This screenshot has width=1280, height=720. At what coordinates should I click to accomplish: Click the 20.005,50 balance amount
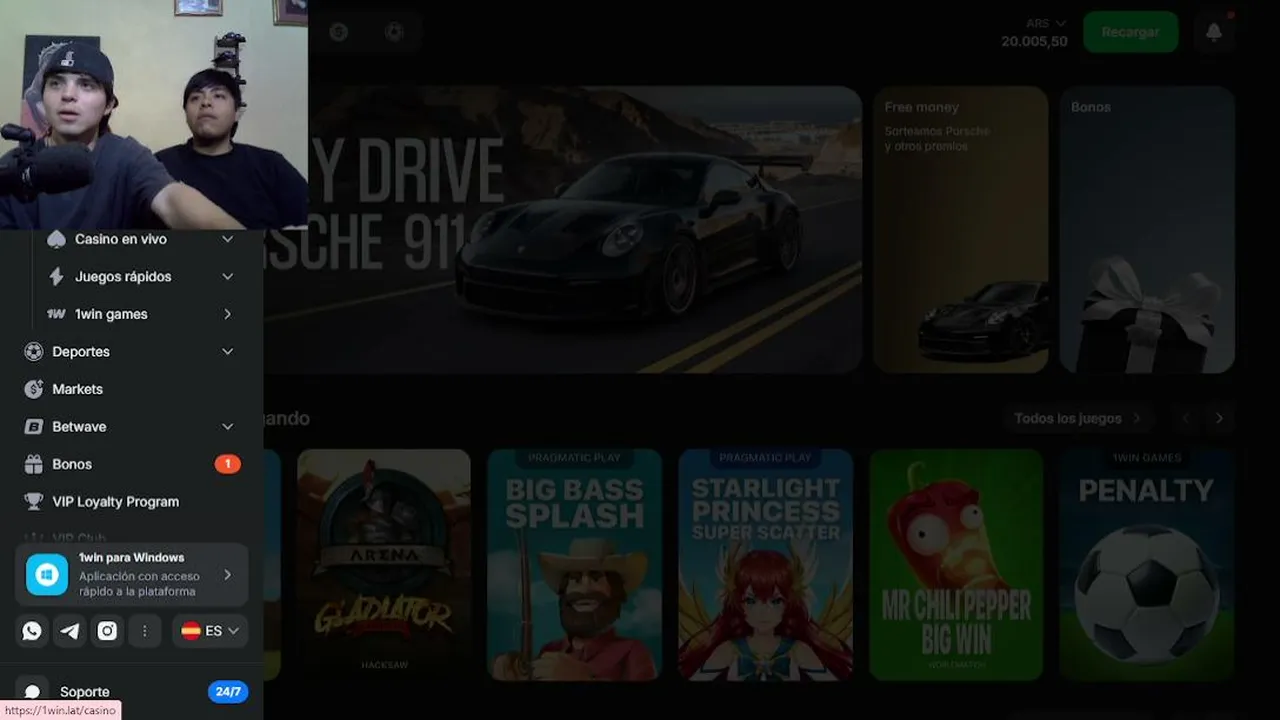[1034, 42]
